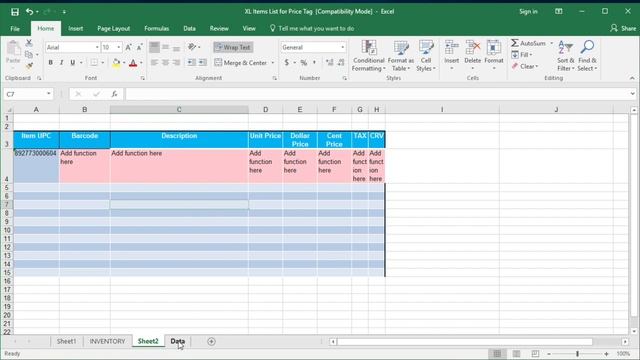The height and width of the screenshot is (360, 640).
Task: Click Merge & Center
Action: click(x=241, y=62)
